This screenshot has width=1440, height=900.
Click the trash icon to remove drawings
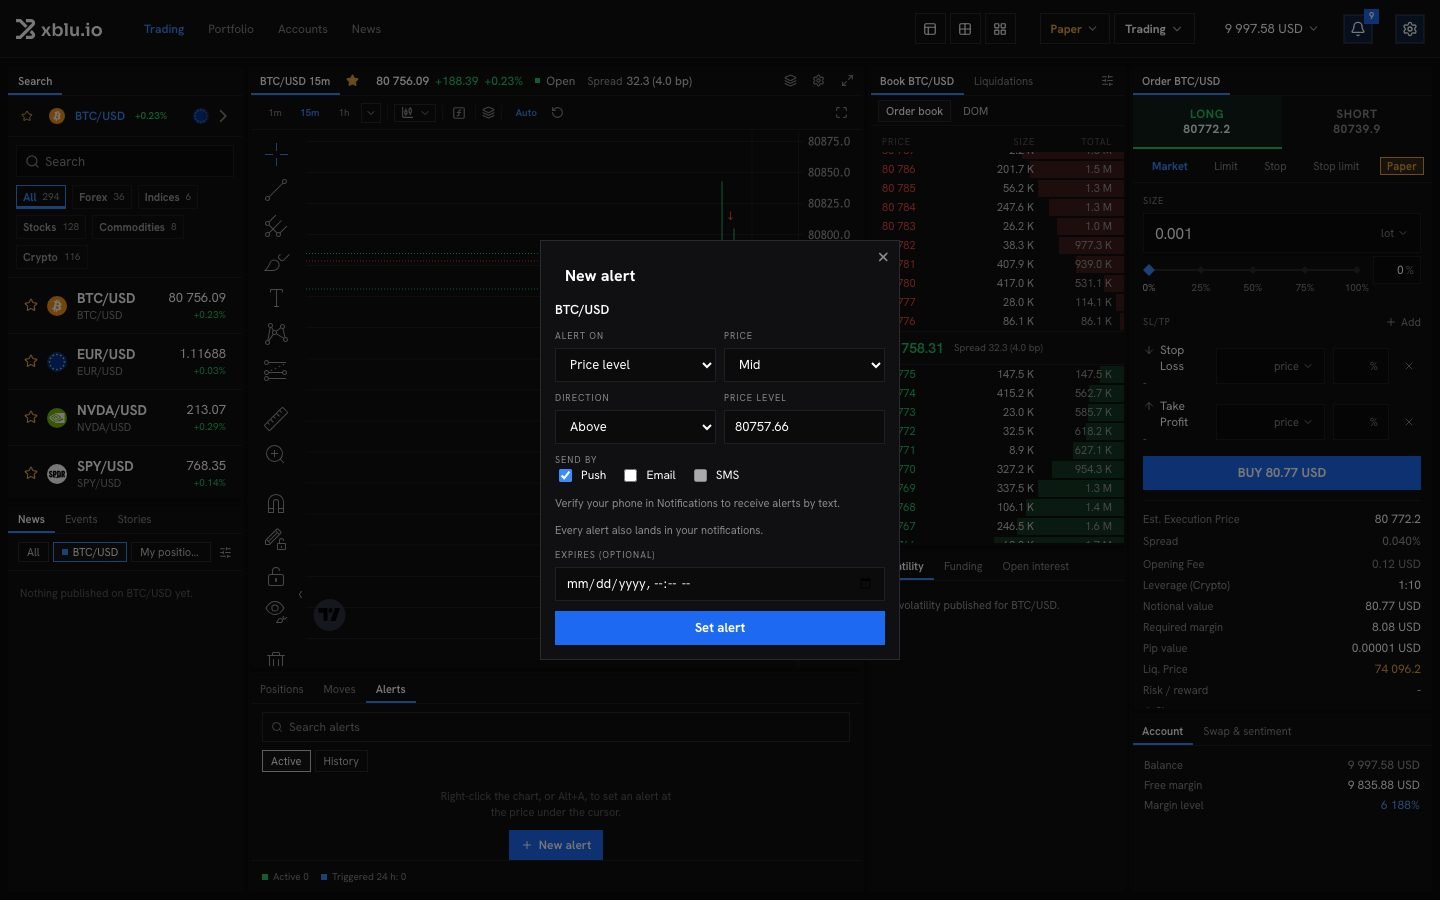click(276, 659)
